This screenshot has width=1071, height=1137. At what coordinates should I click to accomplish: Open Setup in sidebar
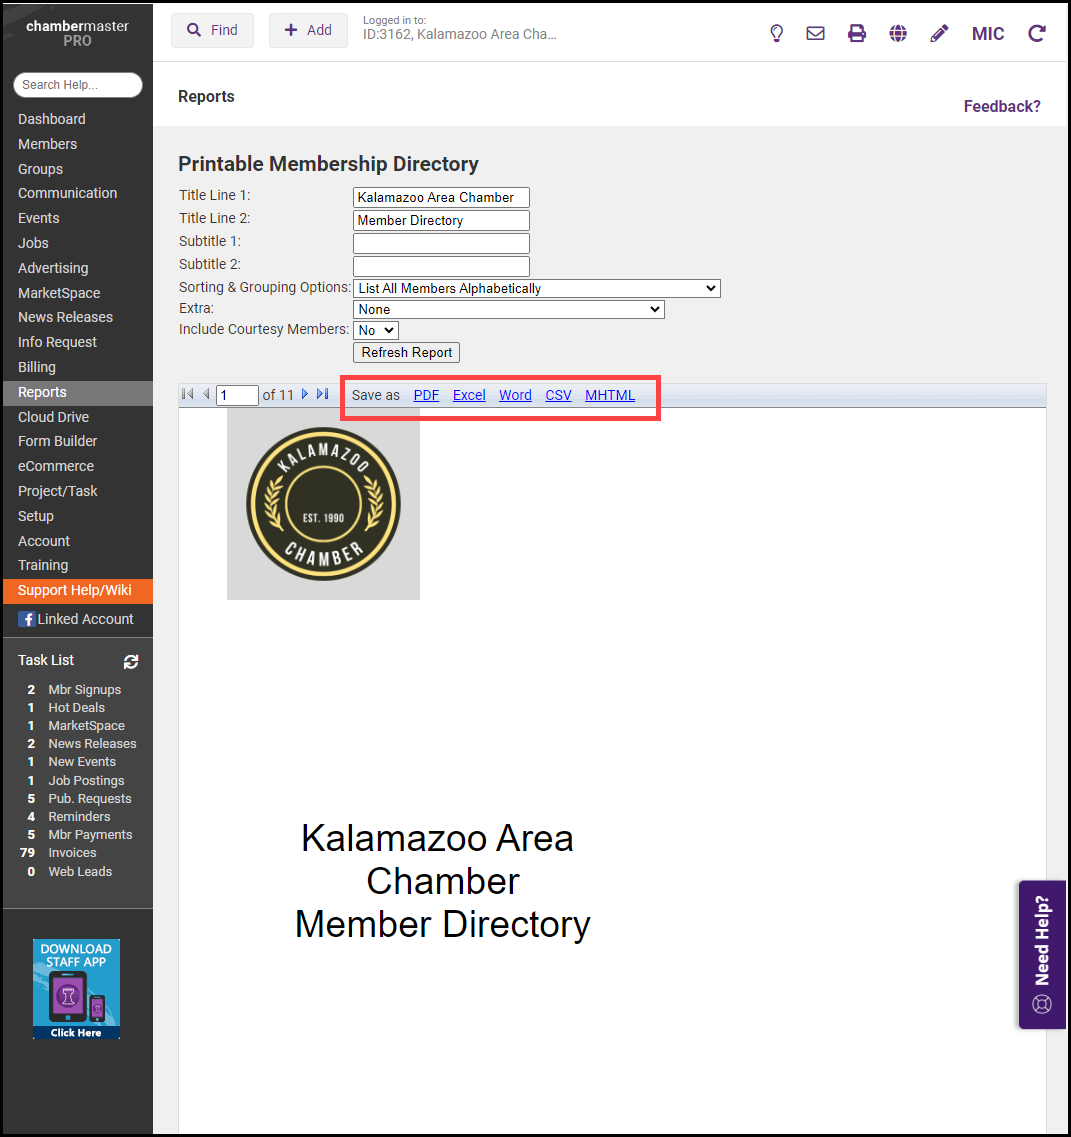36,516
